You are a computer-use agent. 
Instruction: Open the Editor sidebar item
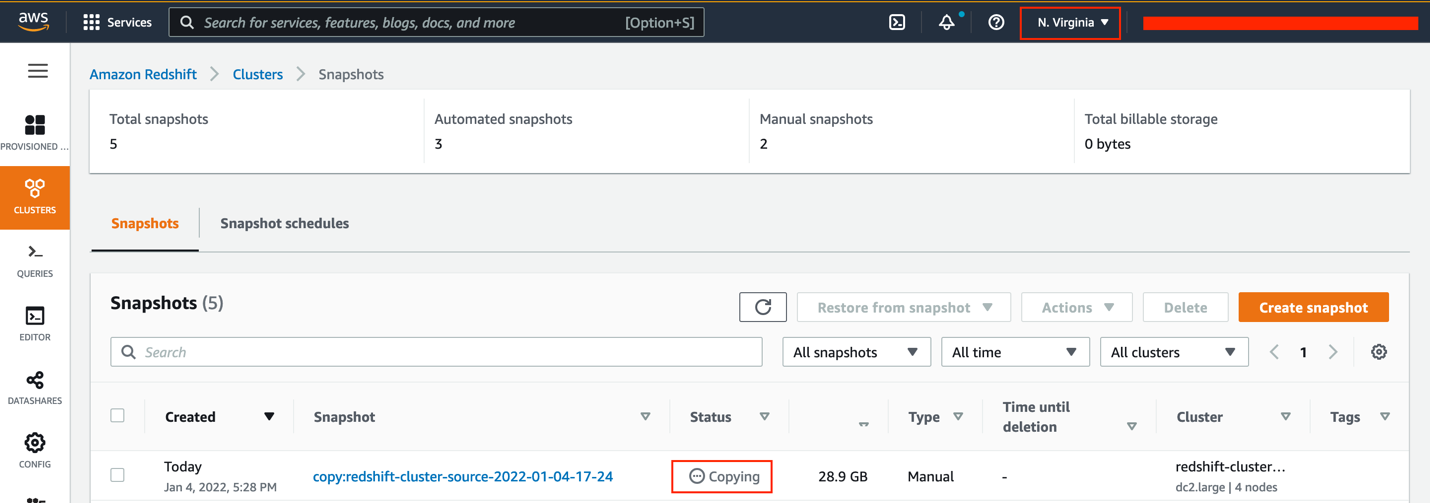(35, 324)
